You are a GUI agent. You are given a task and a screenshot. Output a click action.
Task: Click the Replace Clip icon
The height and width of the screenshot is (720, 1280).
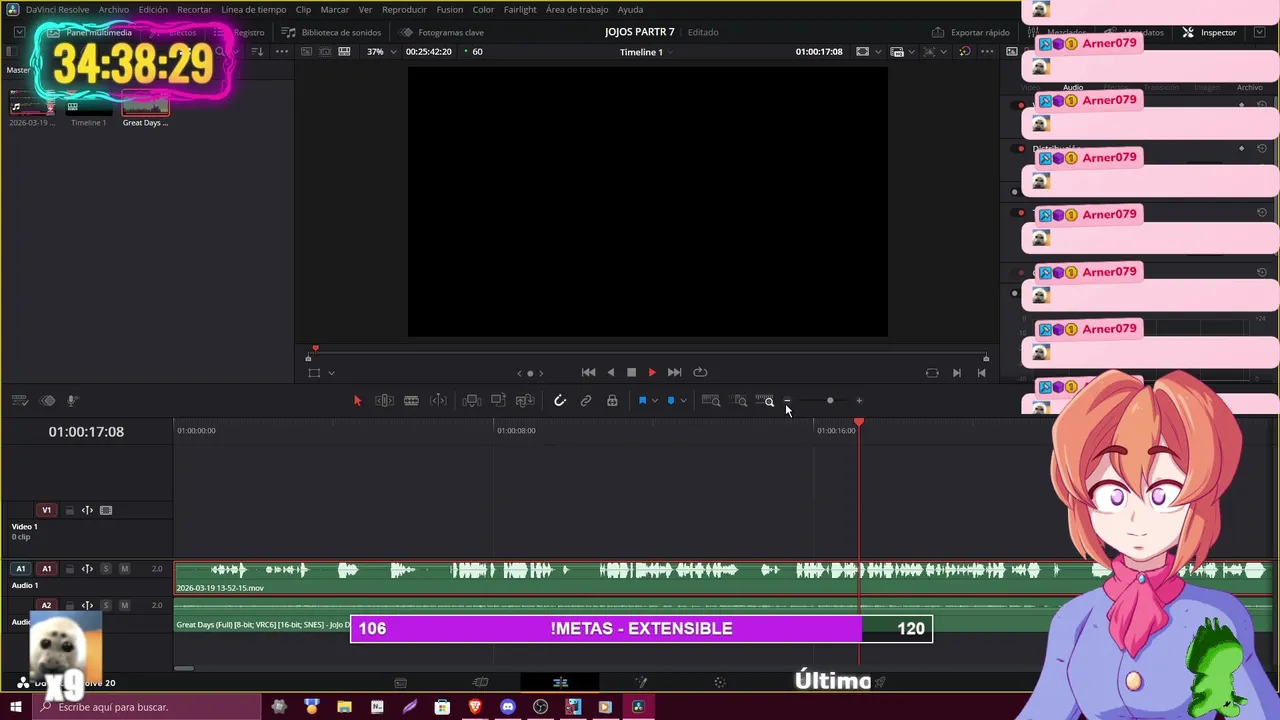pyautogui.click(x=525, y=401)
